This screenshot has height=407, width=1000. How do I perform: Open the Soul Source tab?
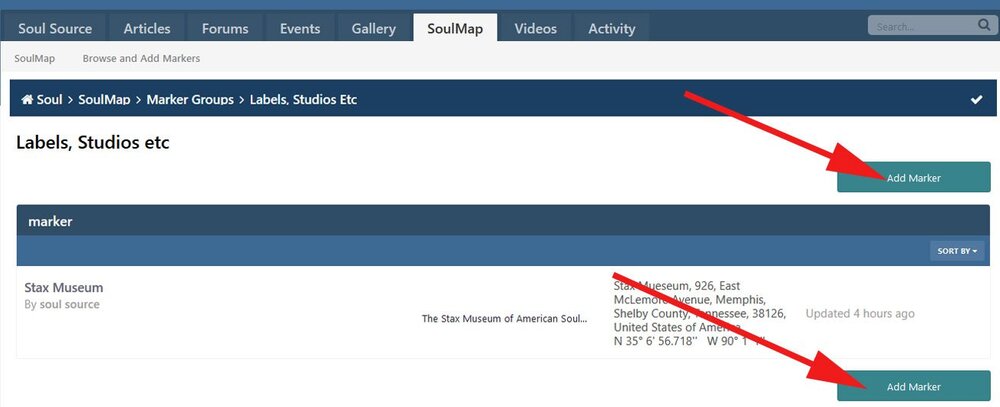[55, 29]
